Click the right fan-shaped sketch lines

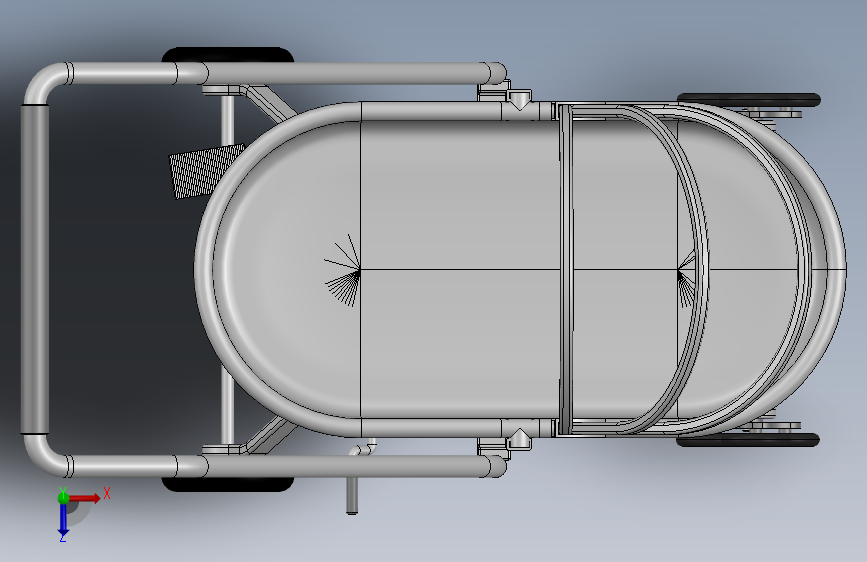686,279
